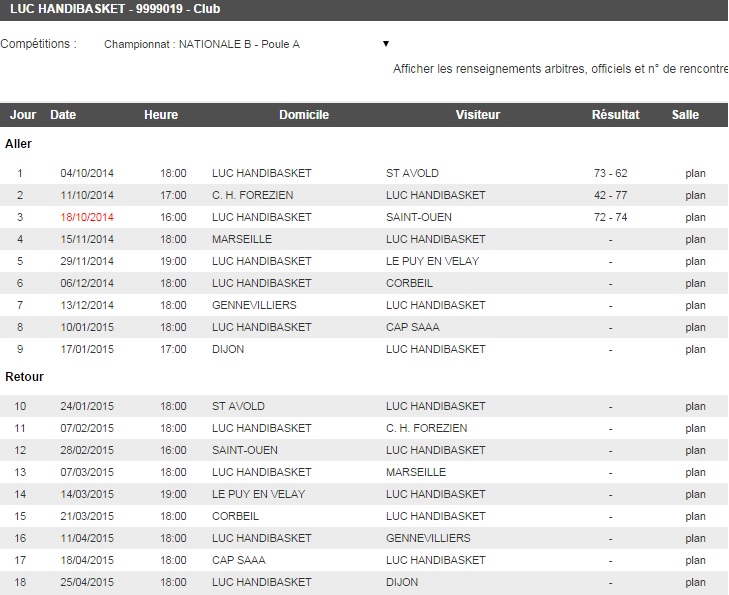Open the Compétitions championship dropdown
This screenshot has width=729, height=595.
tap(246, 44)
